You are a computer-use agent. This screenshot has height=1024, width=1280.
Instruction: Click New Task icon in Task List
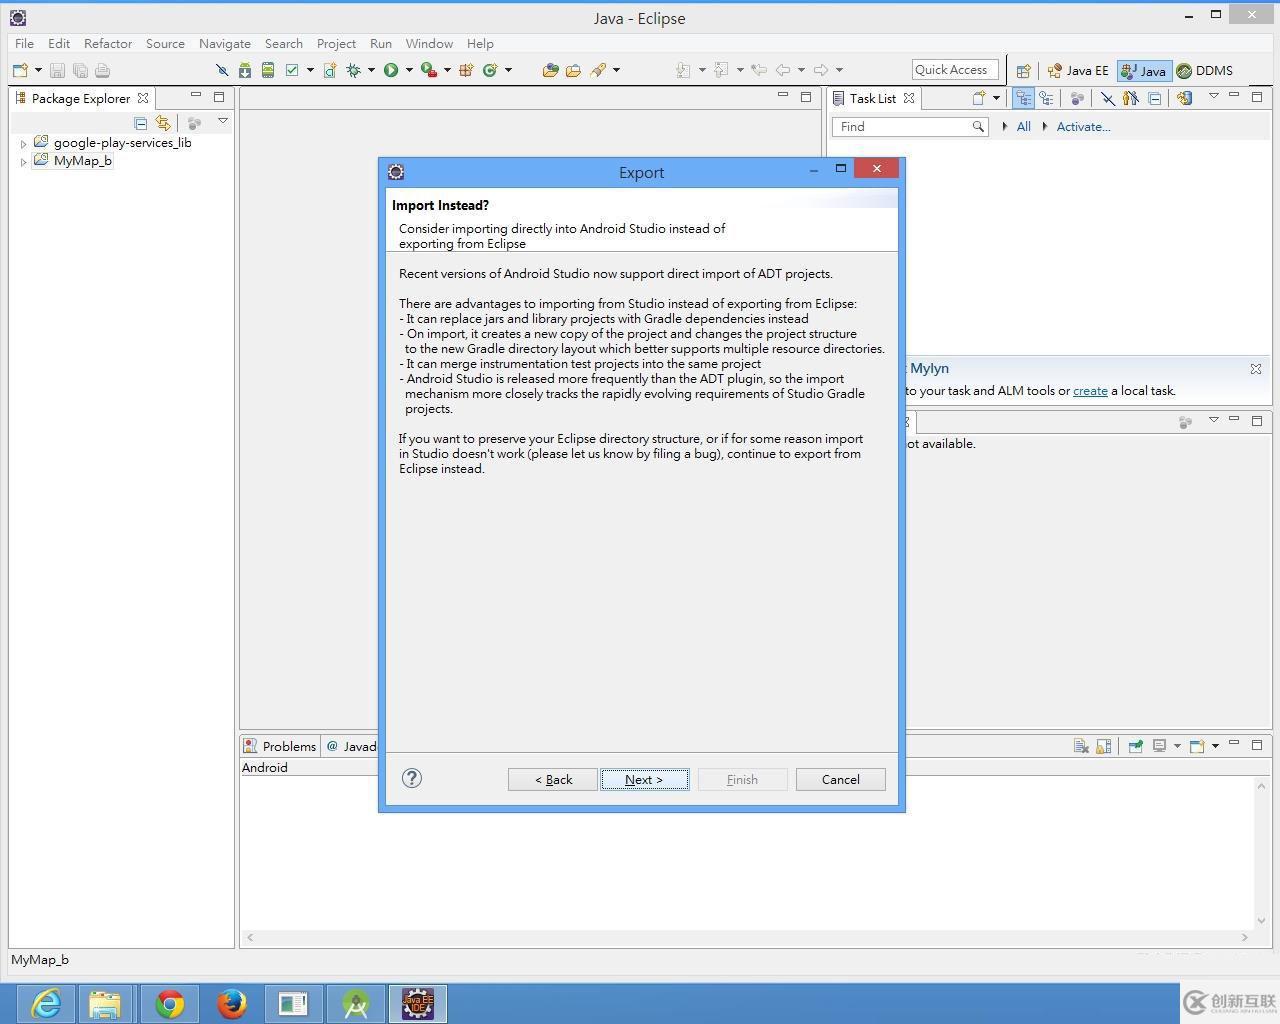tap(978, 98)
